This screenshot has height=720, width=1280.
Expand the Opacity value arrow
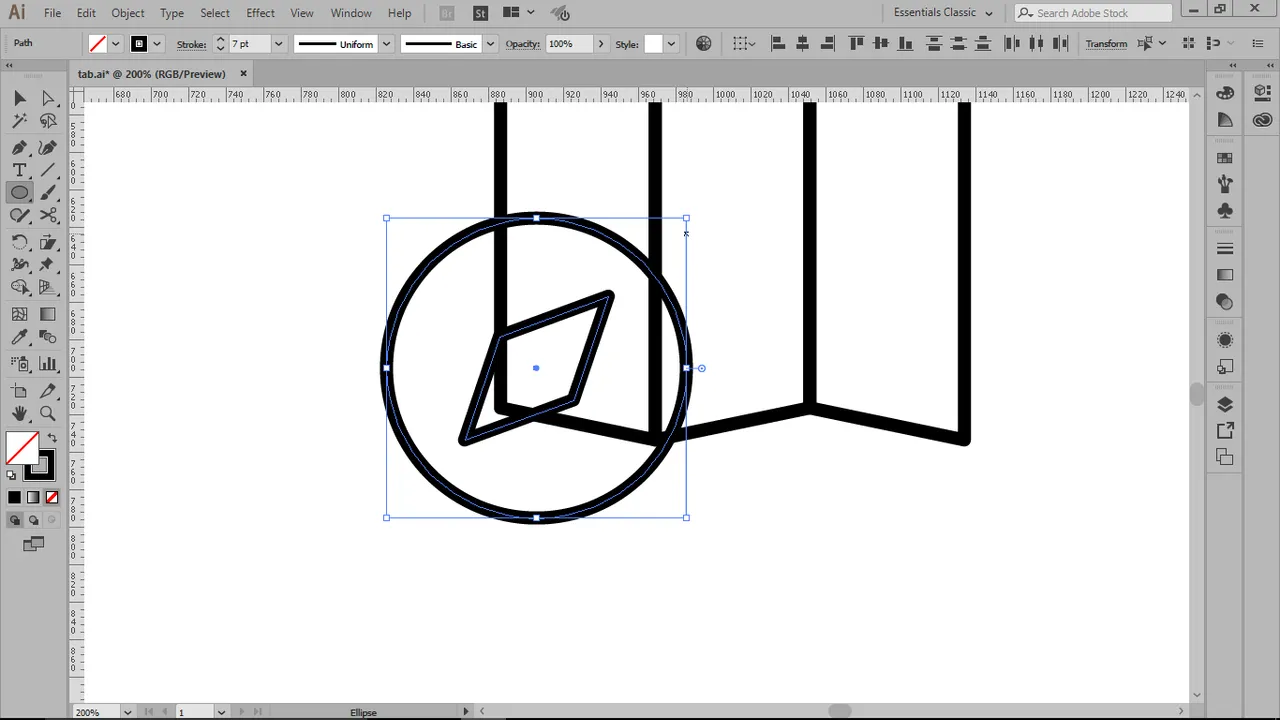coord(600,44)
